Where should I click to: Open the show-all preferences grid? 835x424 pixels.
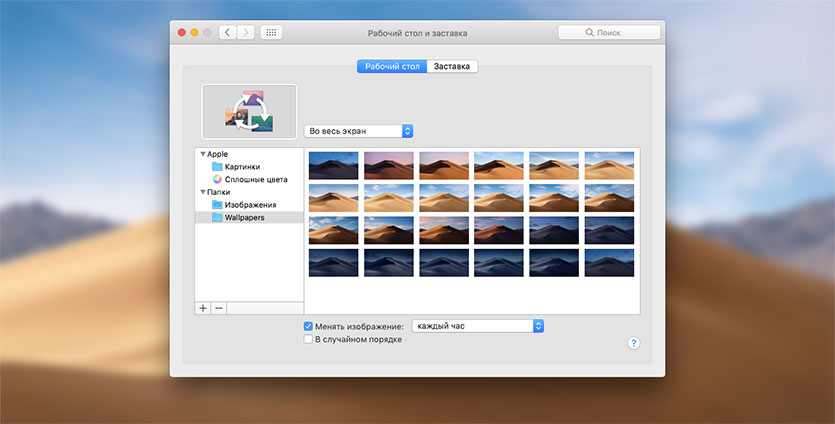(x=271, y=33)
